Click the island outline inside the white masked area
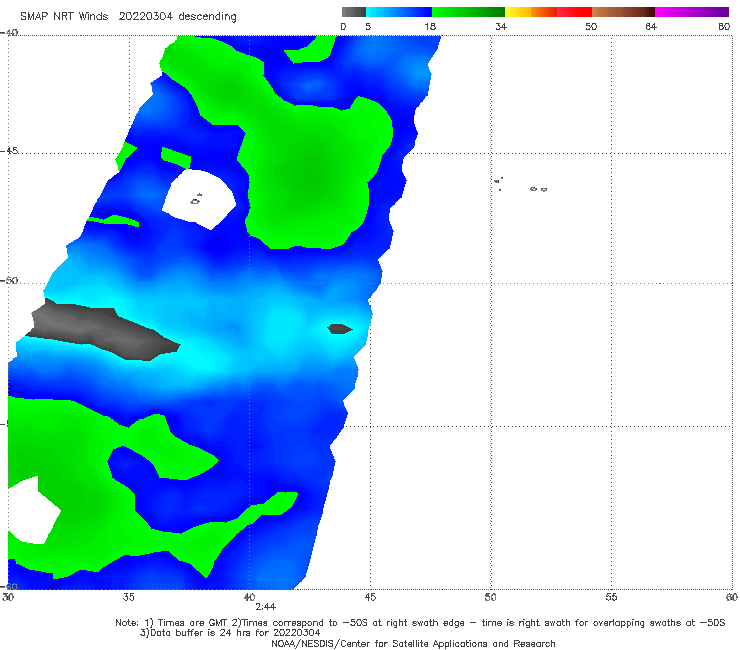 click(x=196, y=200)
